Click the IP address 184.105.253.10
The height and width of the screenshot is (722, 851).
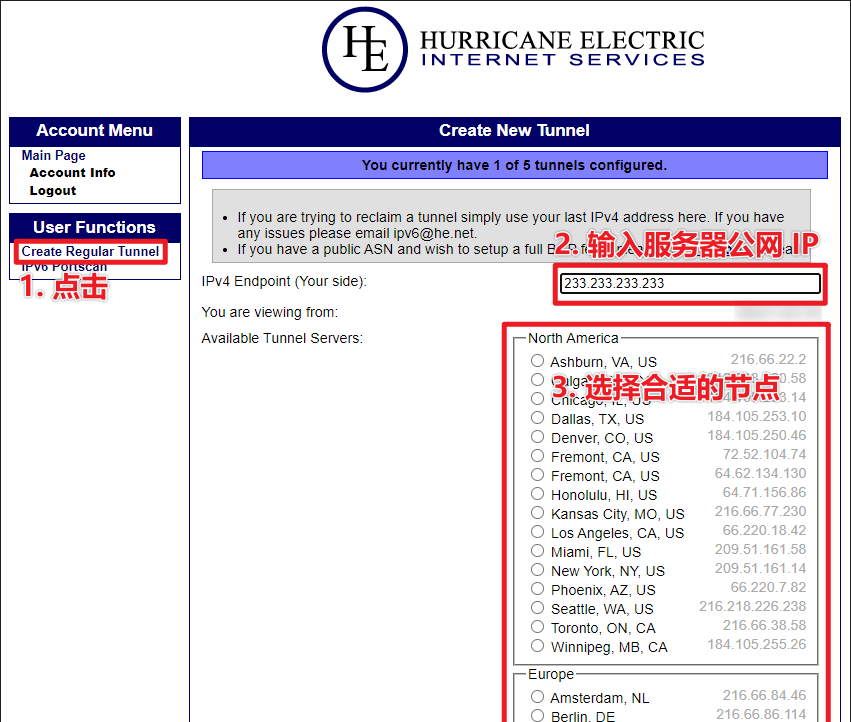757,416
